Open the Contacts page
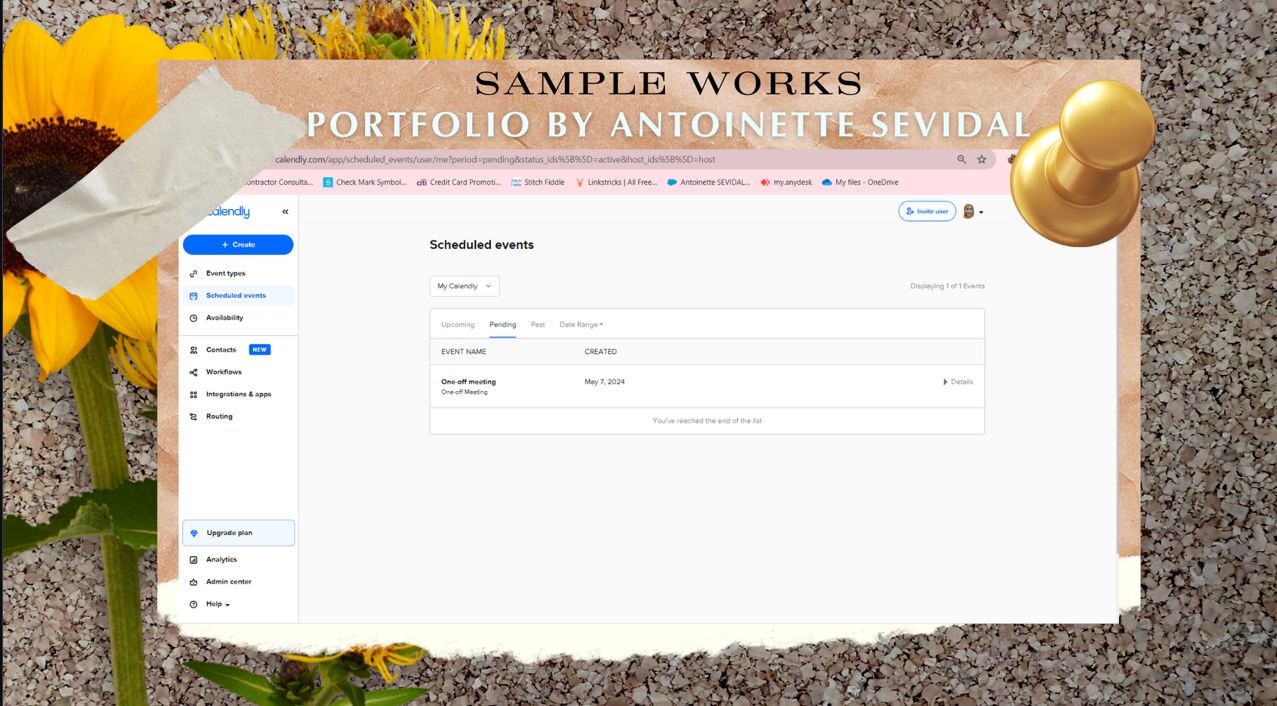 coord(221,350)
